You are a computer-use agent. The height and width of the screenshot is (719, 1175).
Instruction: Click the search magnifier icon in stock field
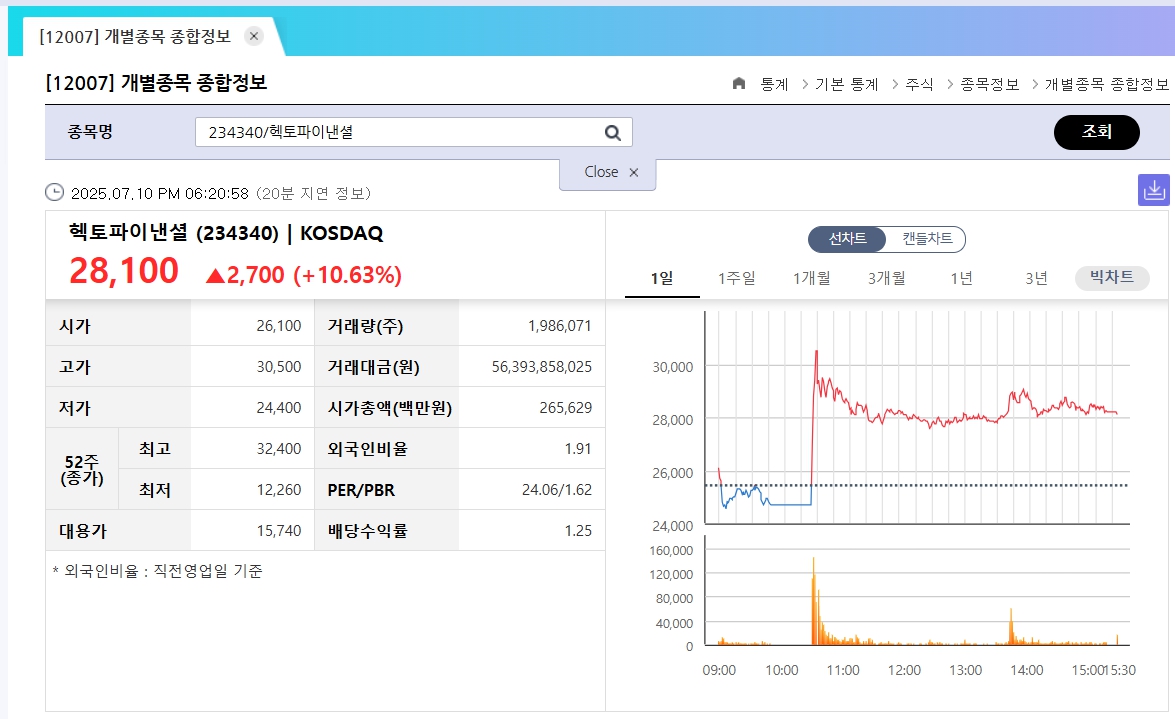pyautogui.click(x=612, y=133)
